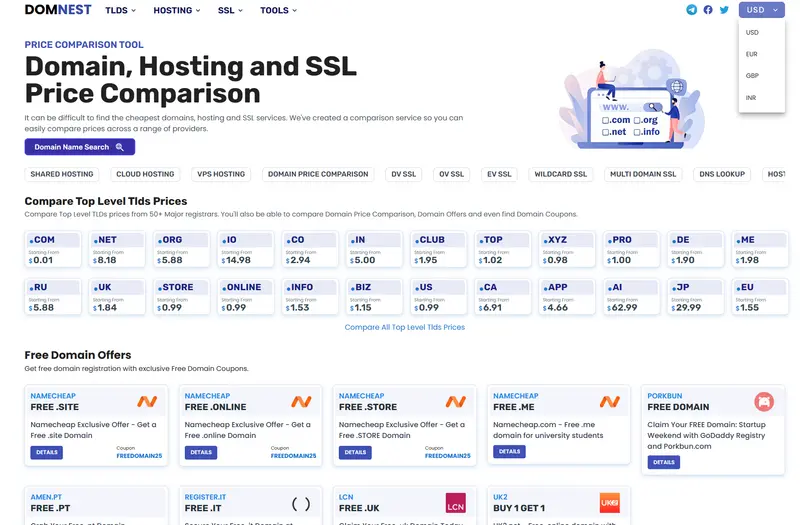Click Namecheap logo on Free .SITE card
The width and height of the screenshot is (800, 525).
click(147, 401)
